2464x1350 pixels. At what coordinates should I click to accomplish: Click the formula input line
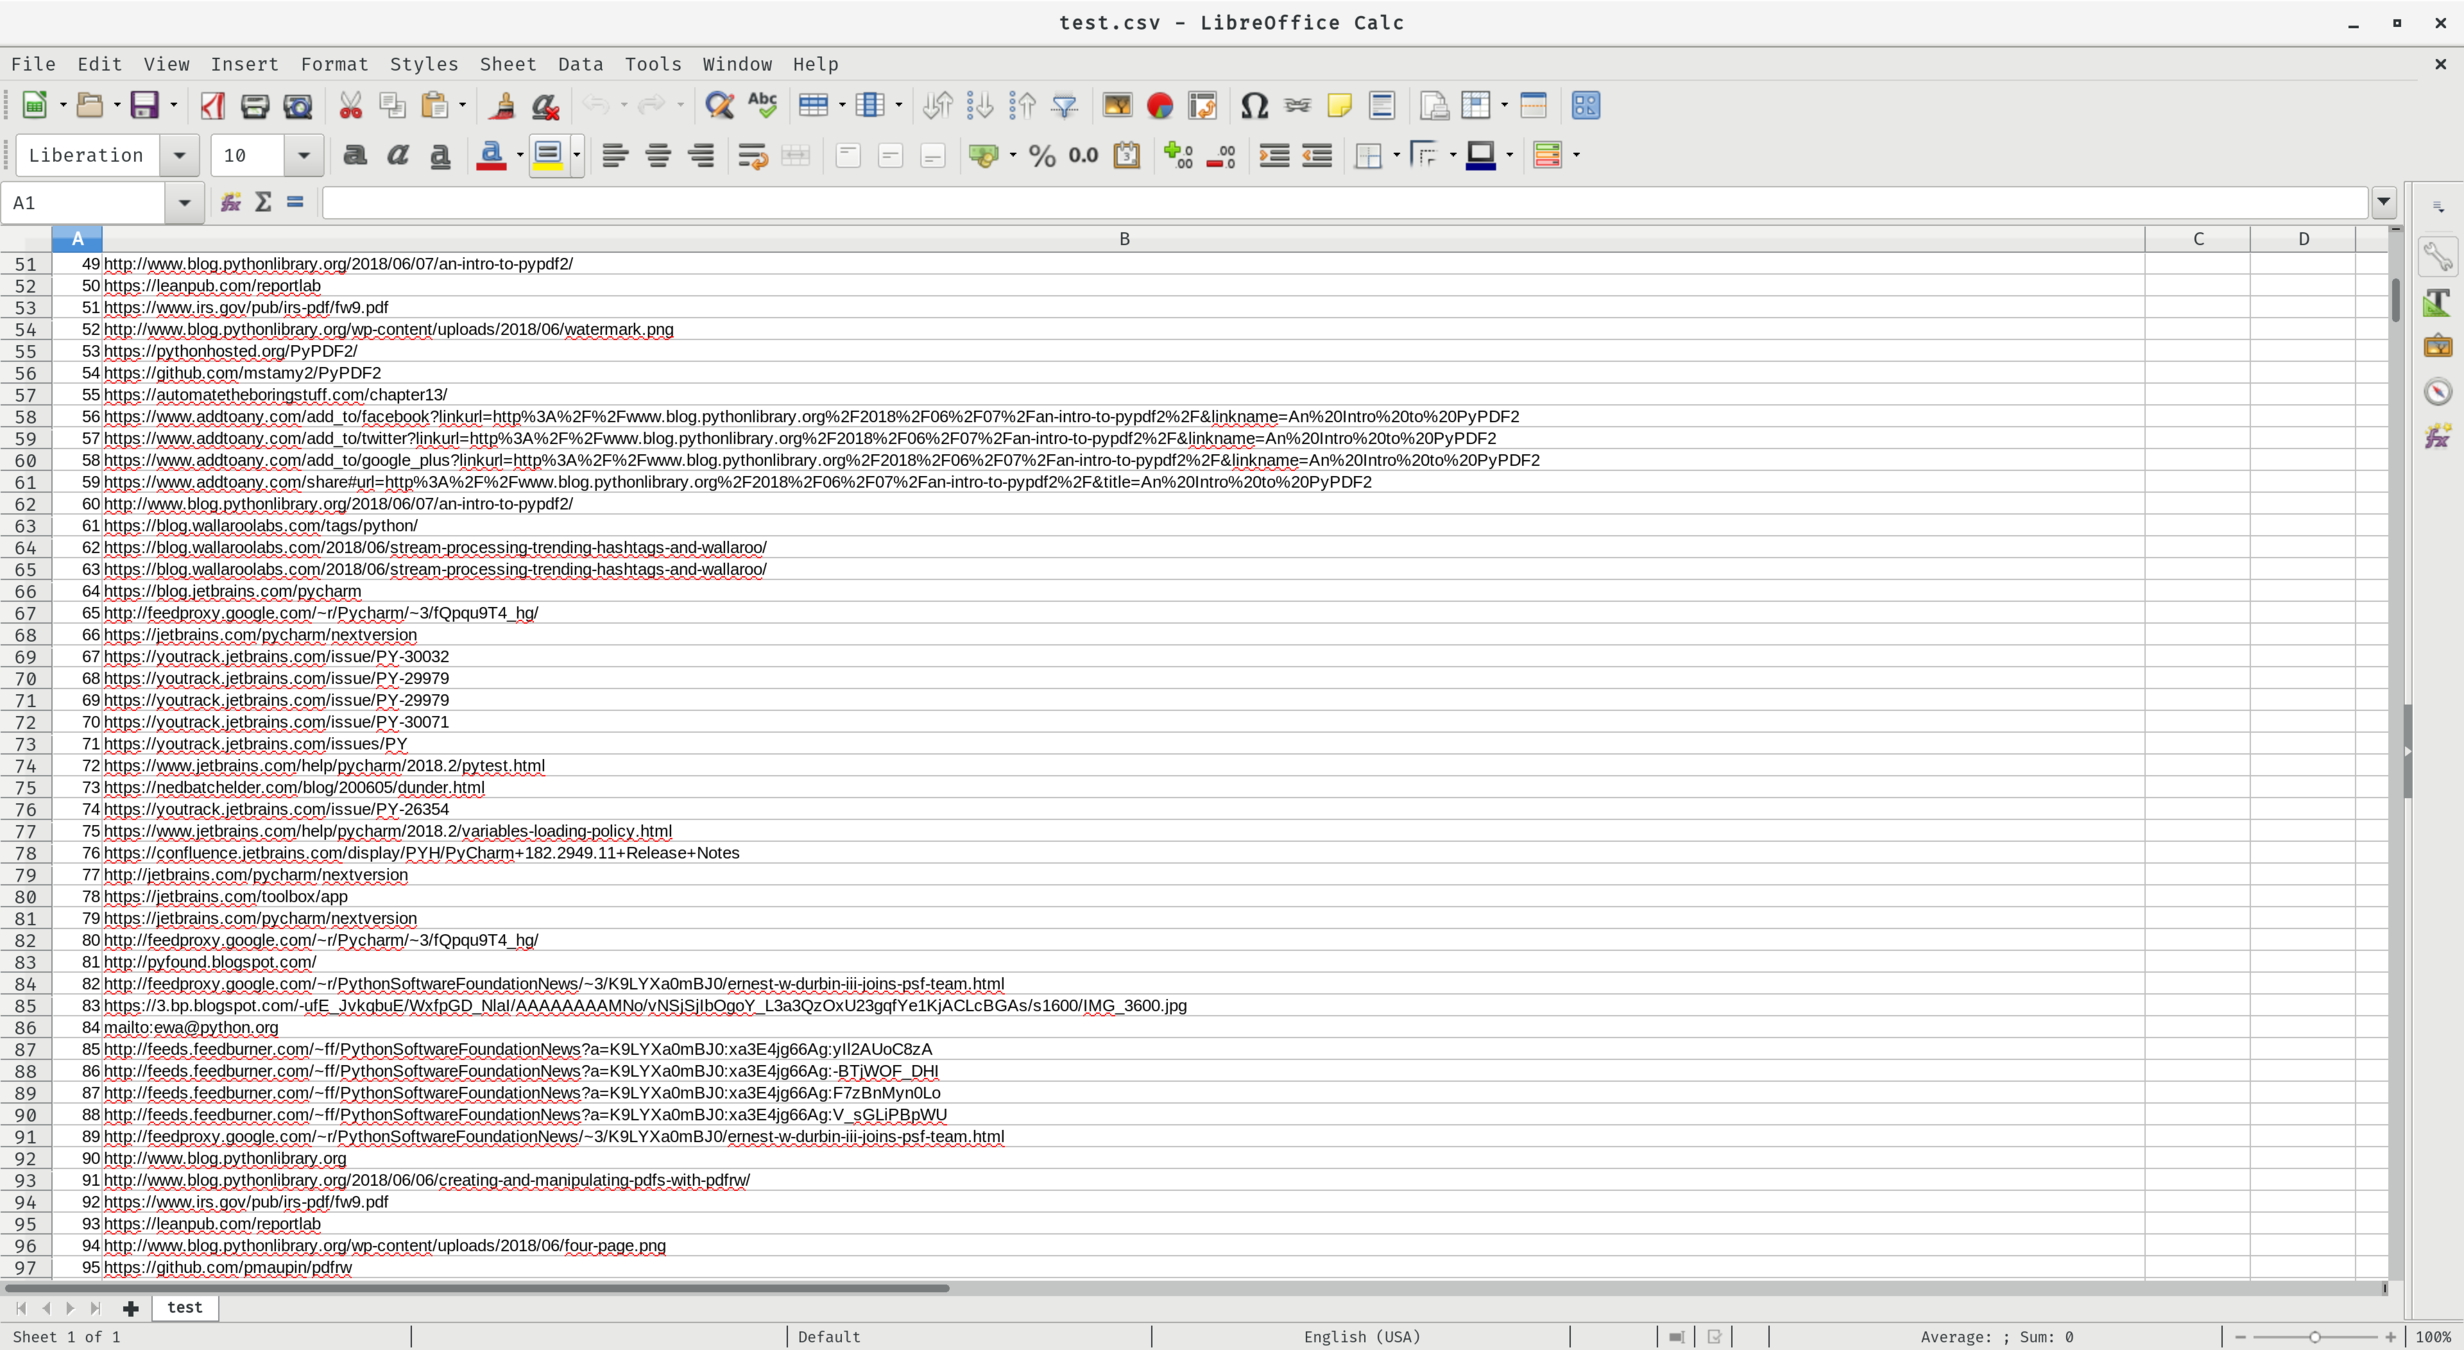click(1344, 203)
